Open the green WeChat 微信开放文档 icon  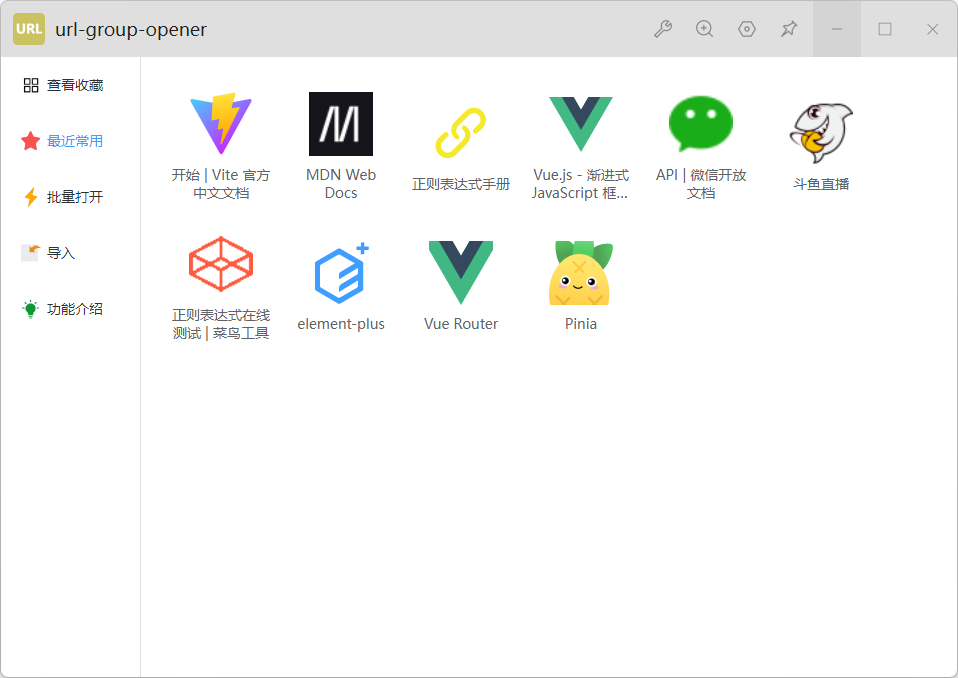(701, 124)
